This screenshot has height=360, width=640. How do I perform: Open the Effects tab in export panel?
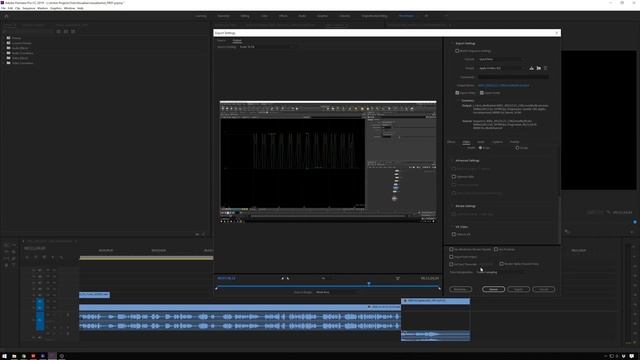[x=451, y=142]
